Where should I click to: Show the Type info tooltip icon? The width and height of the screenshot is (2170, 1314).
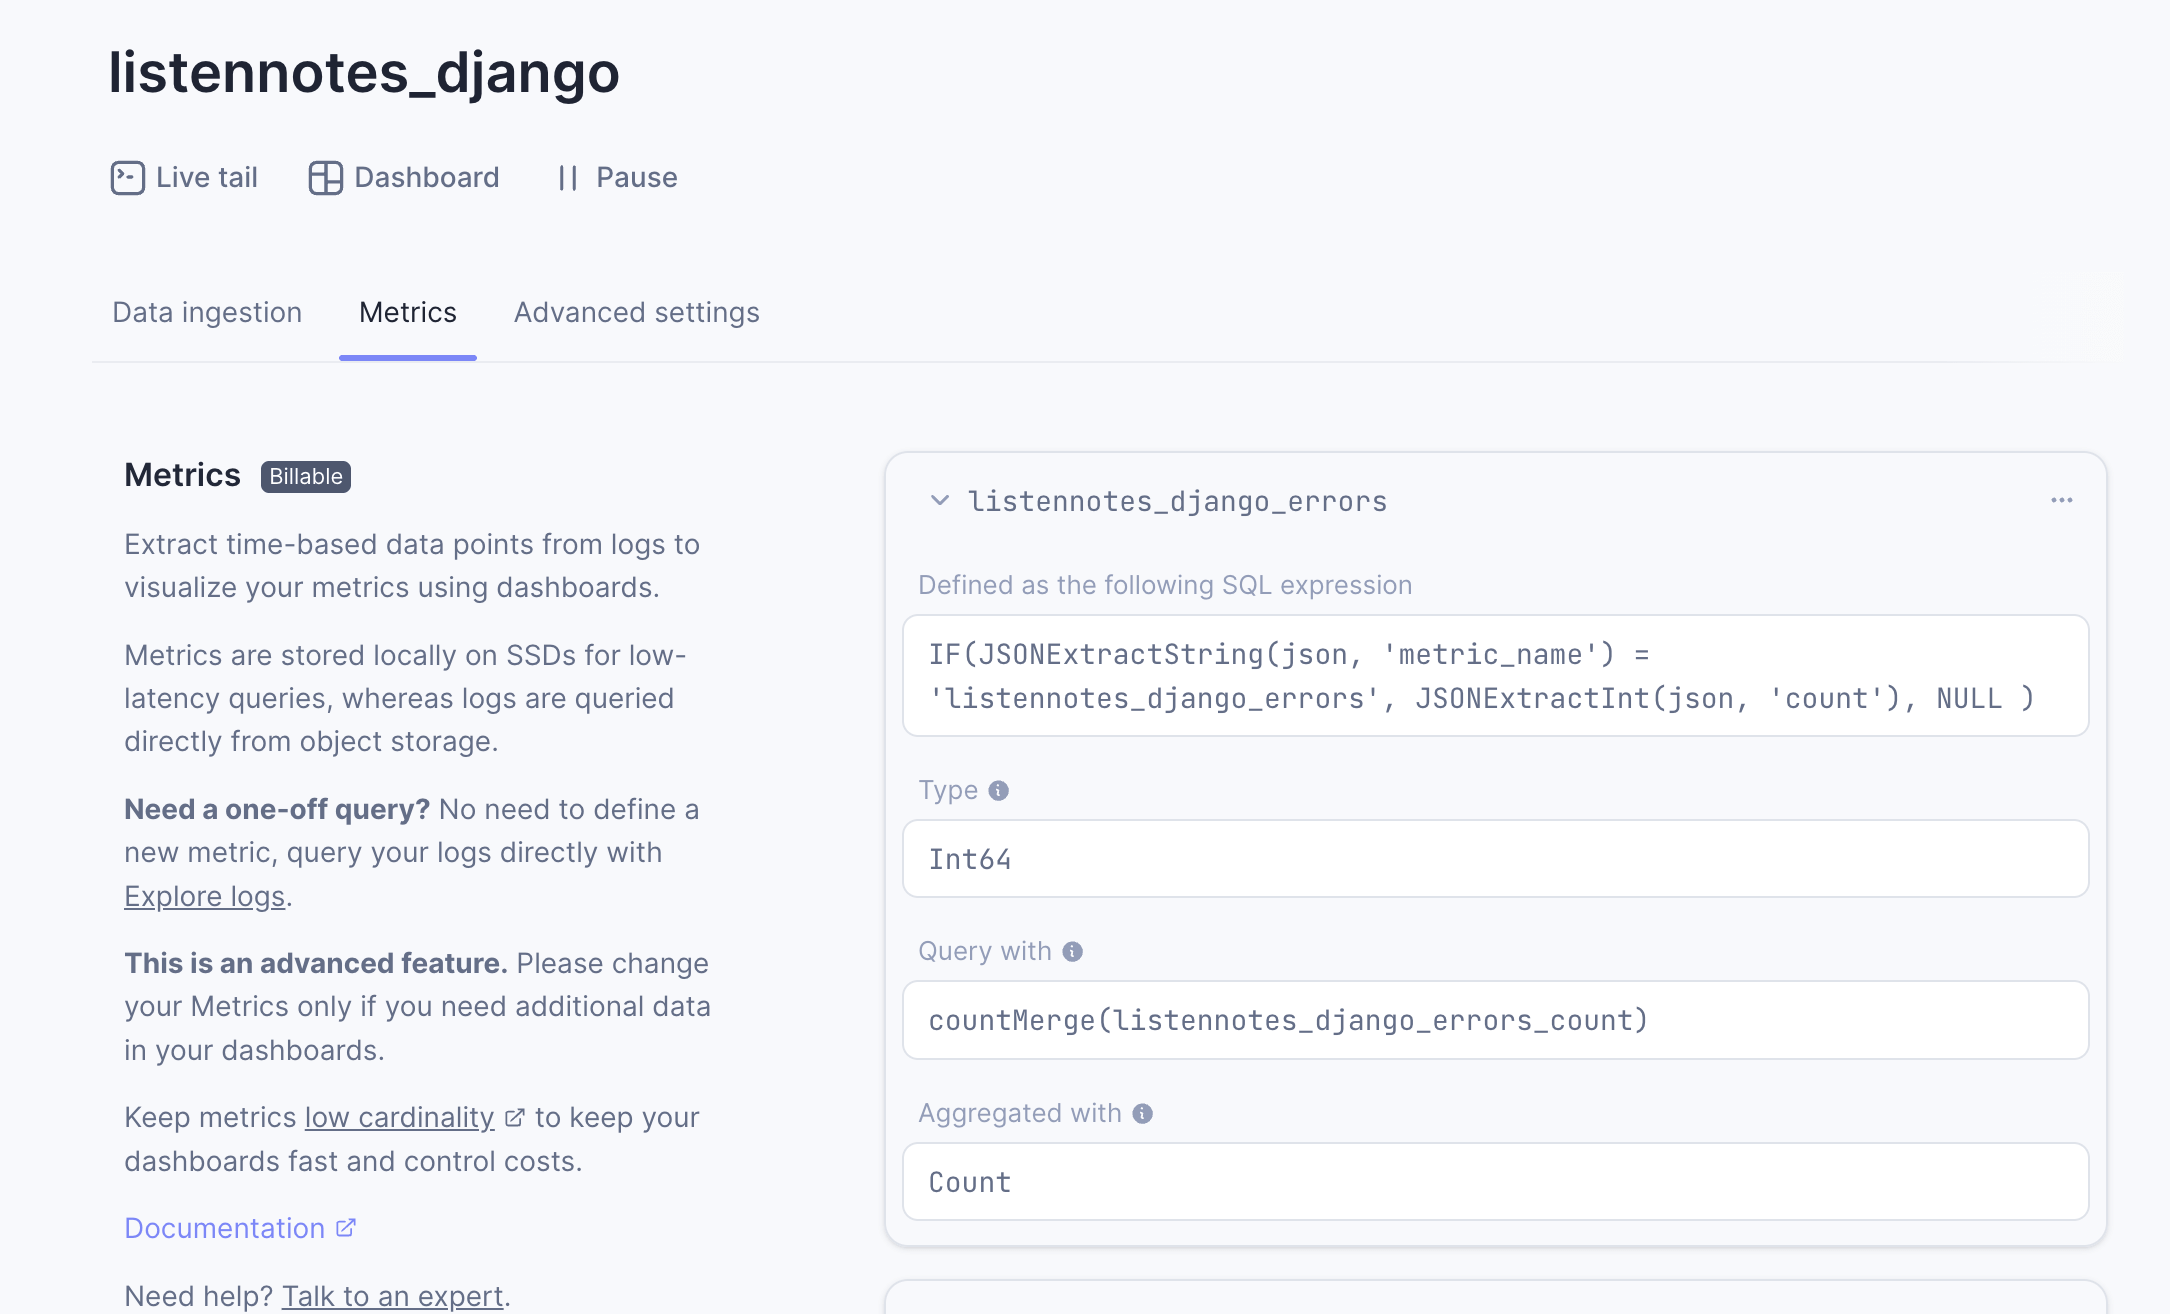[x=998, y=791]
